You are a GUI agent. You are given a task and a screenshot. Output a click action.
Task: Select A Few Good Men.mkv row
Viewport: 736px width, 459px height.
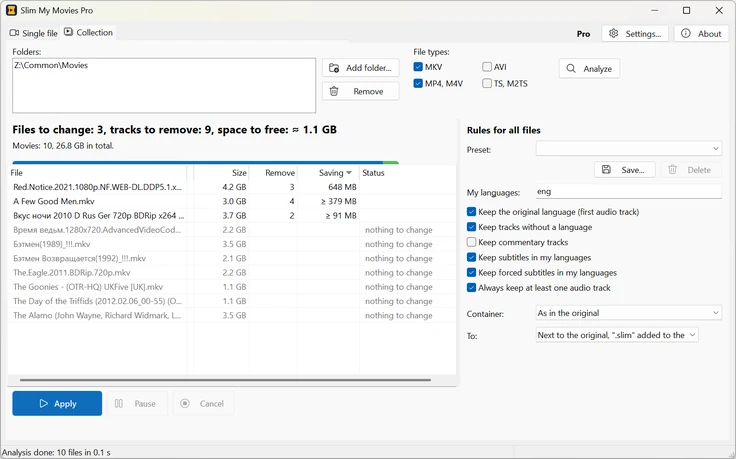click(232, 201)
